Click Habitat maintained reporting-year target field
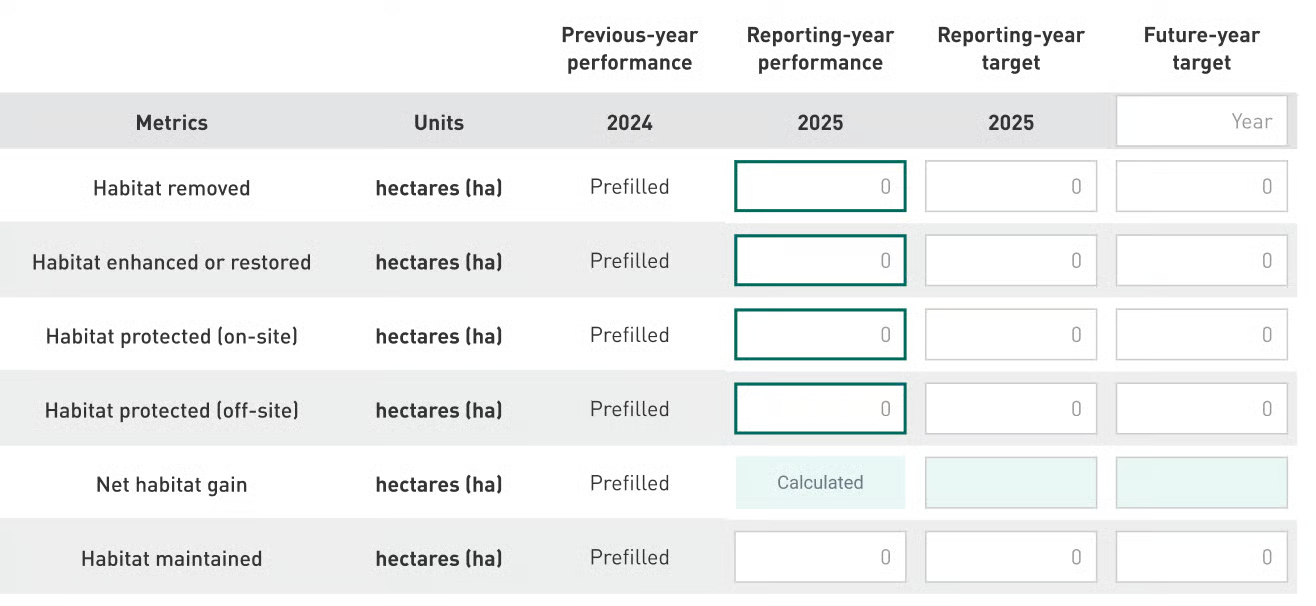The width and height of the screenshot is (1316, 606). click(1011, 557)
